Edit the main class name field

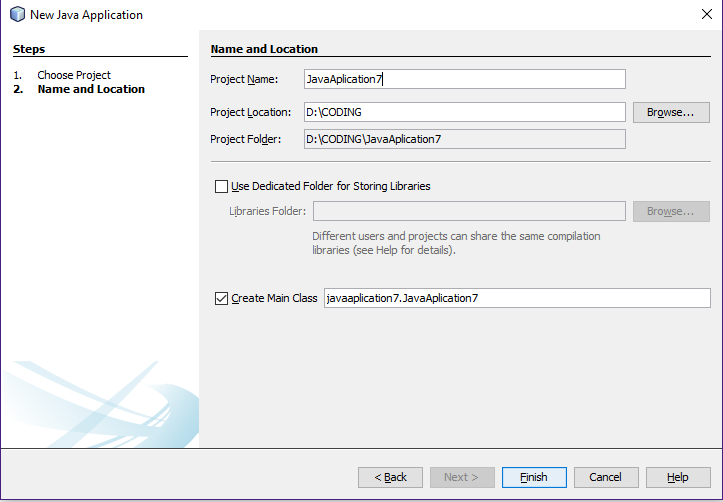pos(517,298)
